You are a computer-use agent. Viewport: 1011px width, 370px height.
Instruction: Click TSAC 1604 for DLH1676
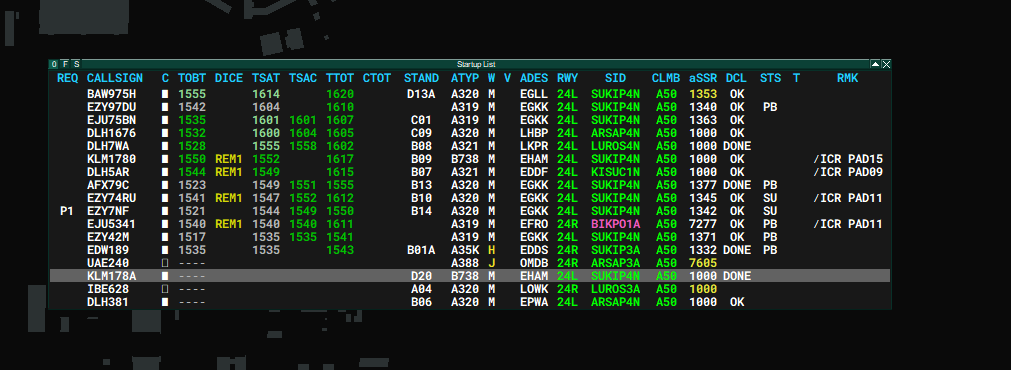pyautogui.click(x=303, y=133)
